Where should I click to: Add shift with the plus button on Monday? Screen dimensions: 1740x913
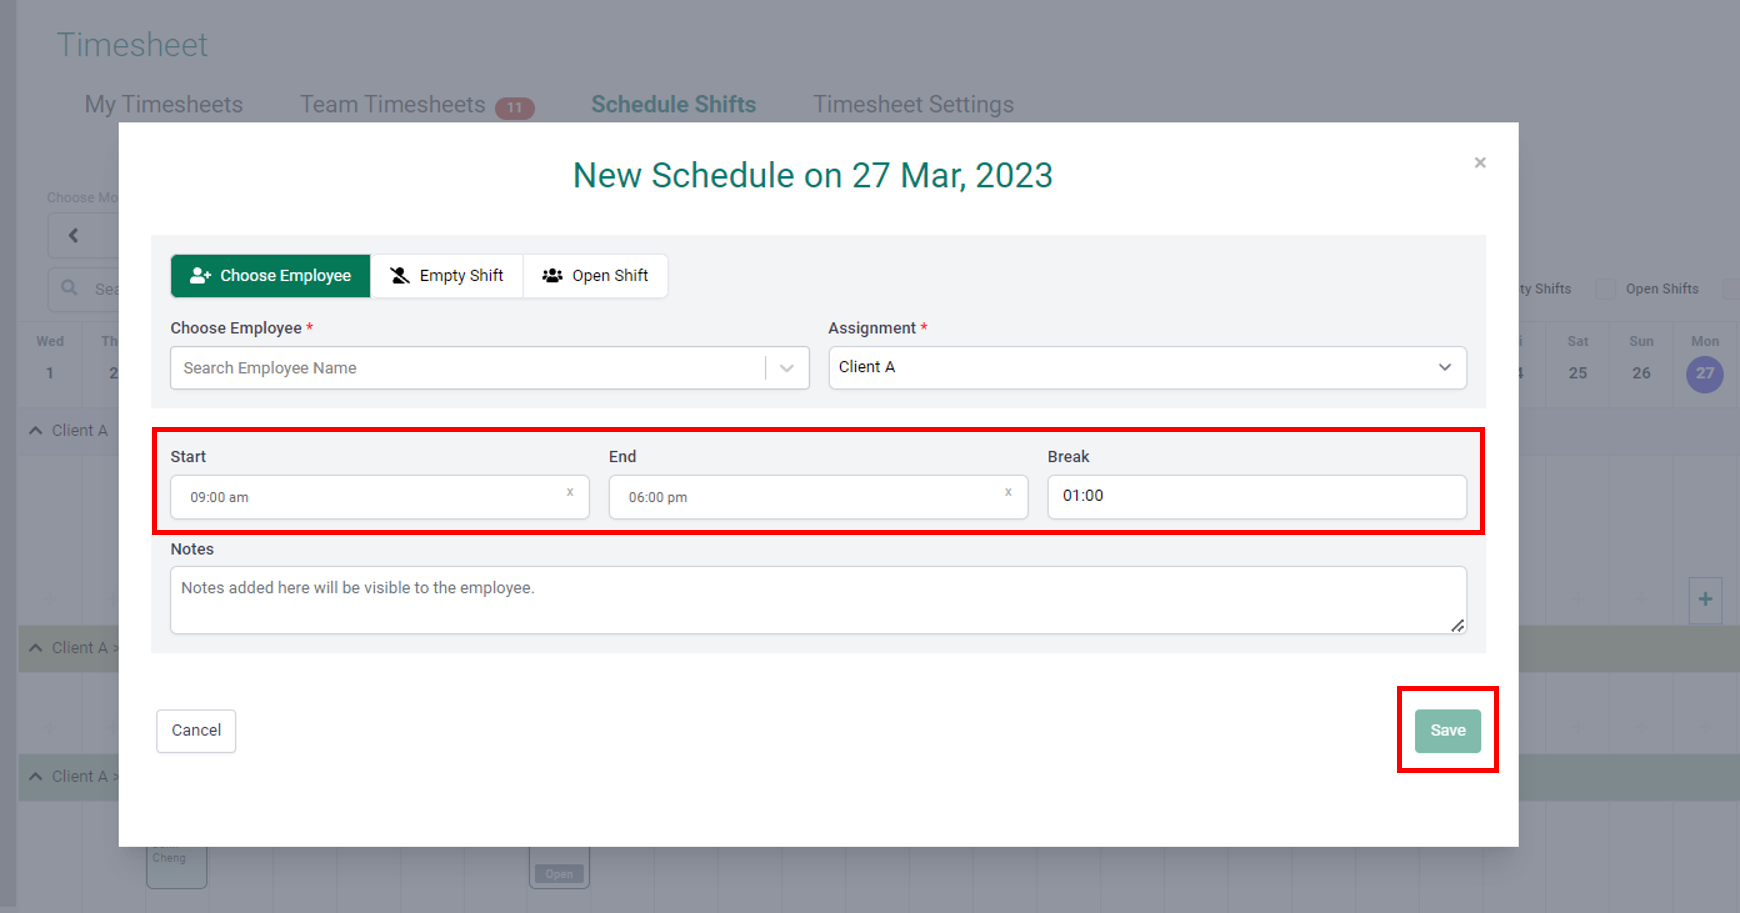coord(1705,600)
